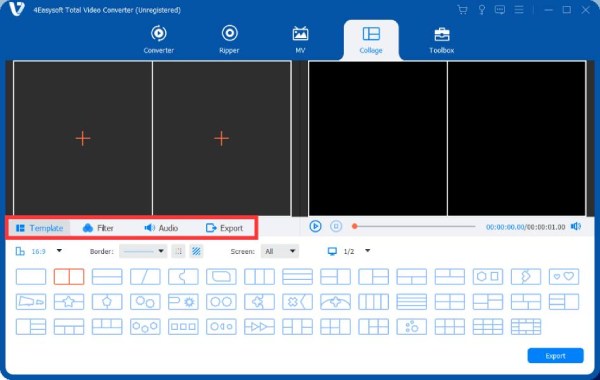The height and width of the screenshot is (380, 600).
Task: Click the bottom-right Export button
Action: click(555, 356)
